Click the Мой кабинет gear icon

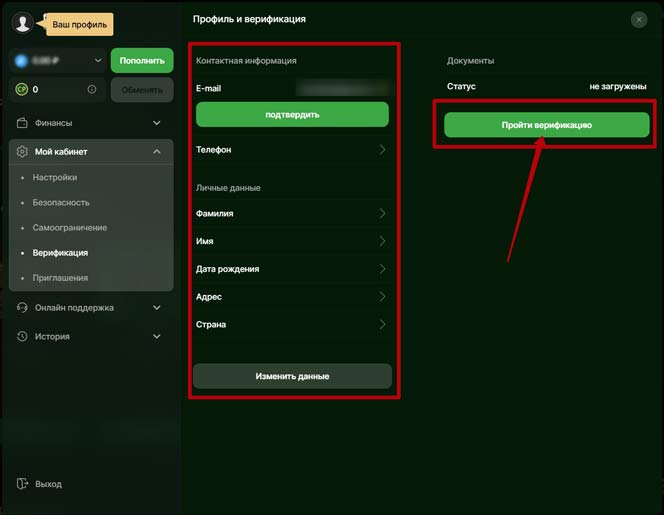point(22,152)
